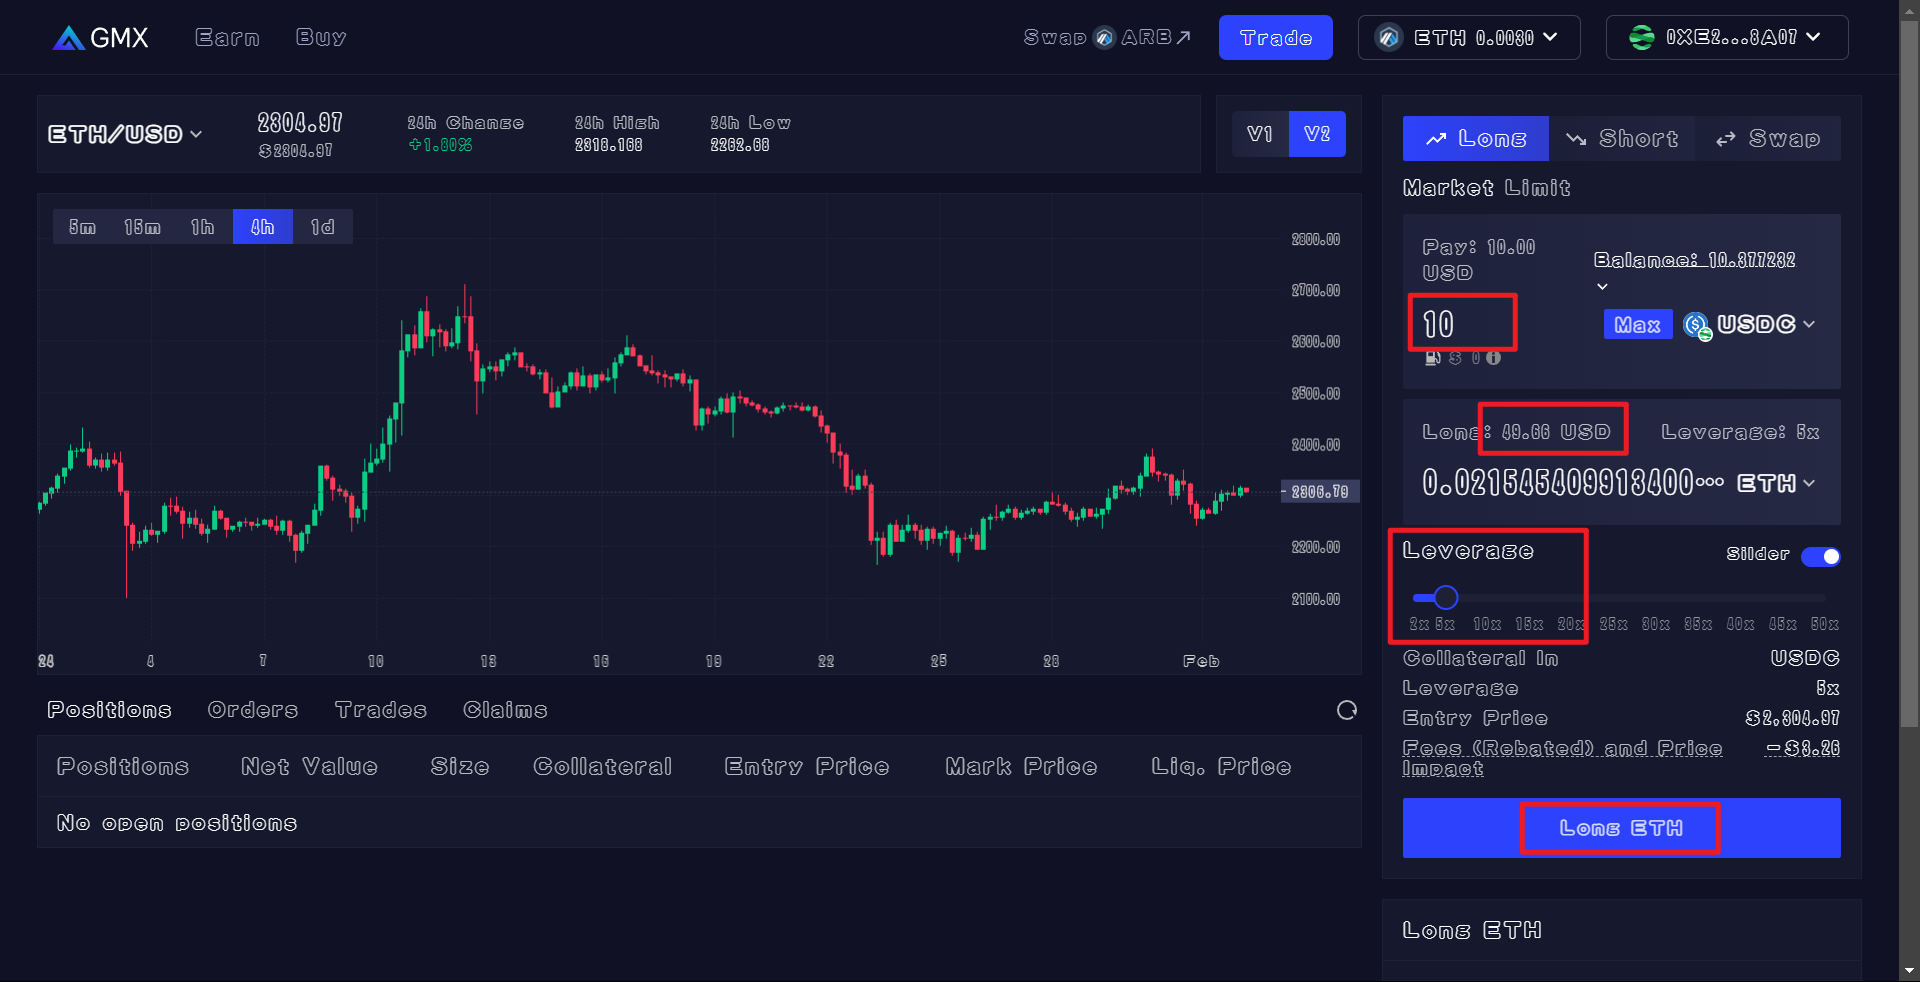Switch to the Orders tab

(x=253, y=710)
